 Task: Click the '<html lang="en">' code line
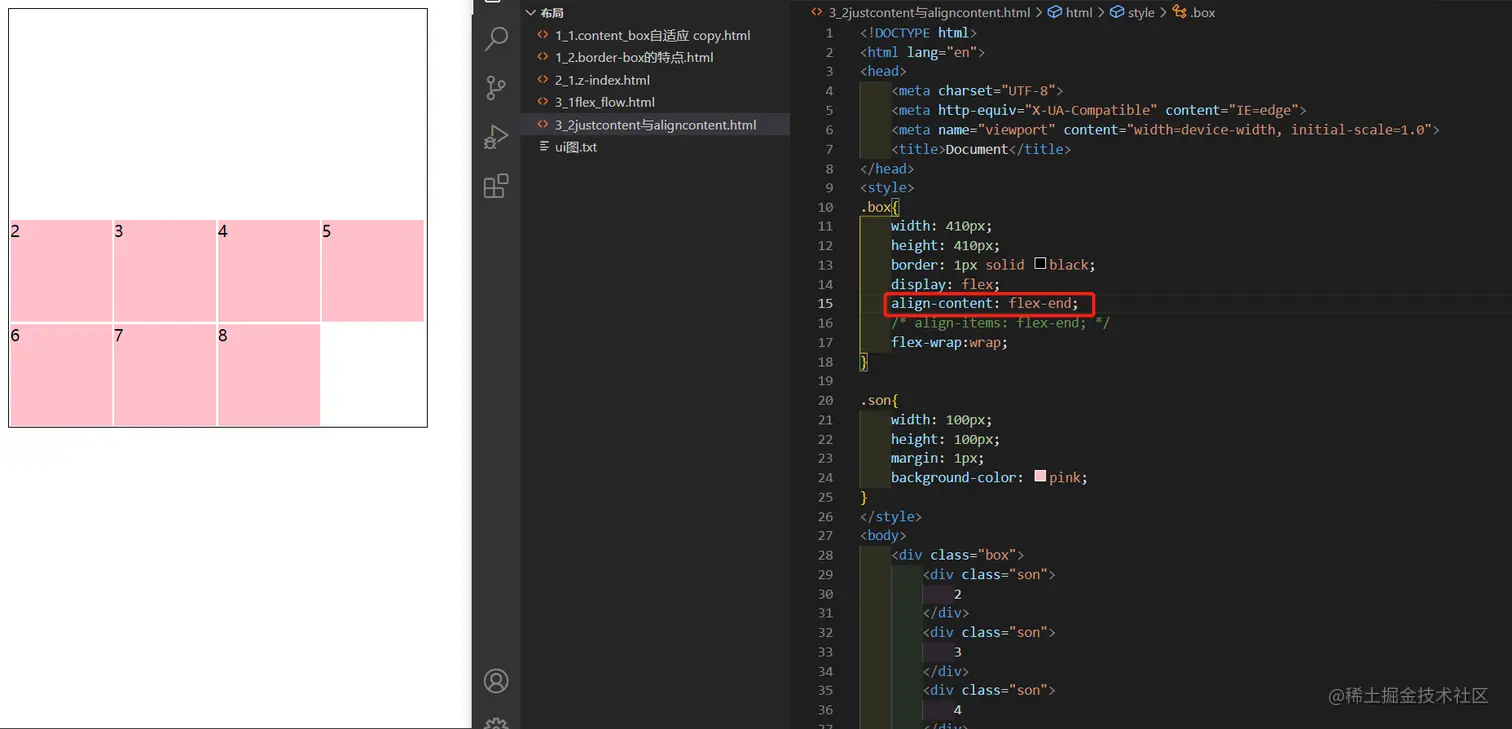pos(922,52)
